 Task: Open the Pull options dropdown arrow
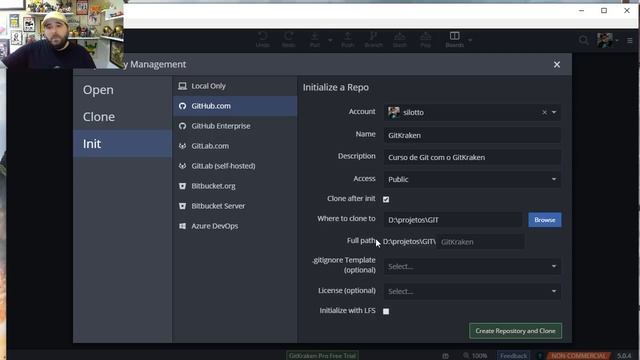(x=330, y=40)
